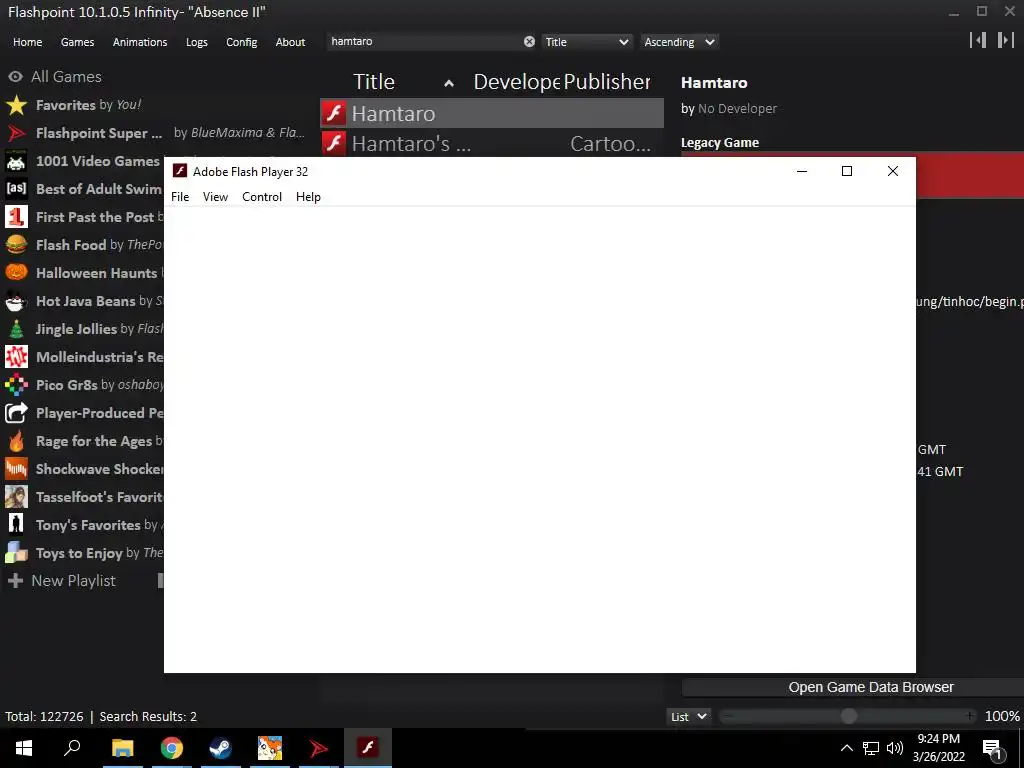The image size is (1024, 768).
Task: Open the Windows Start menu
Action: point(24,748)
